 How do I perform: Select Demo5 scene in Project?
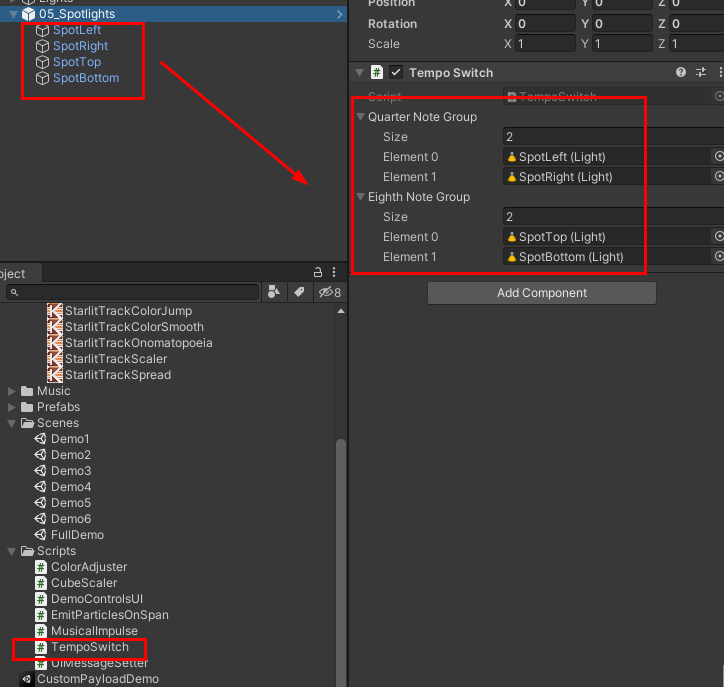(x=71, y=503)
